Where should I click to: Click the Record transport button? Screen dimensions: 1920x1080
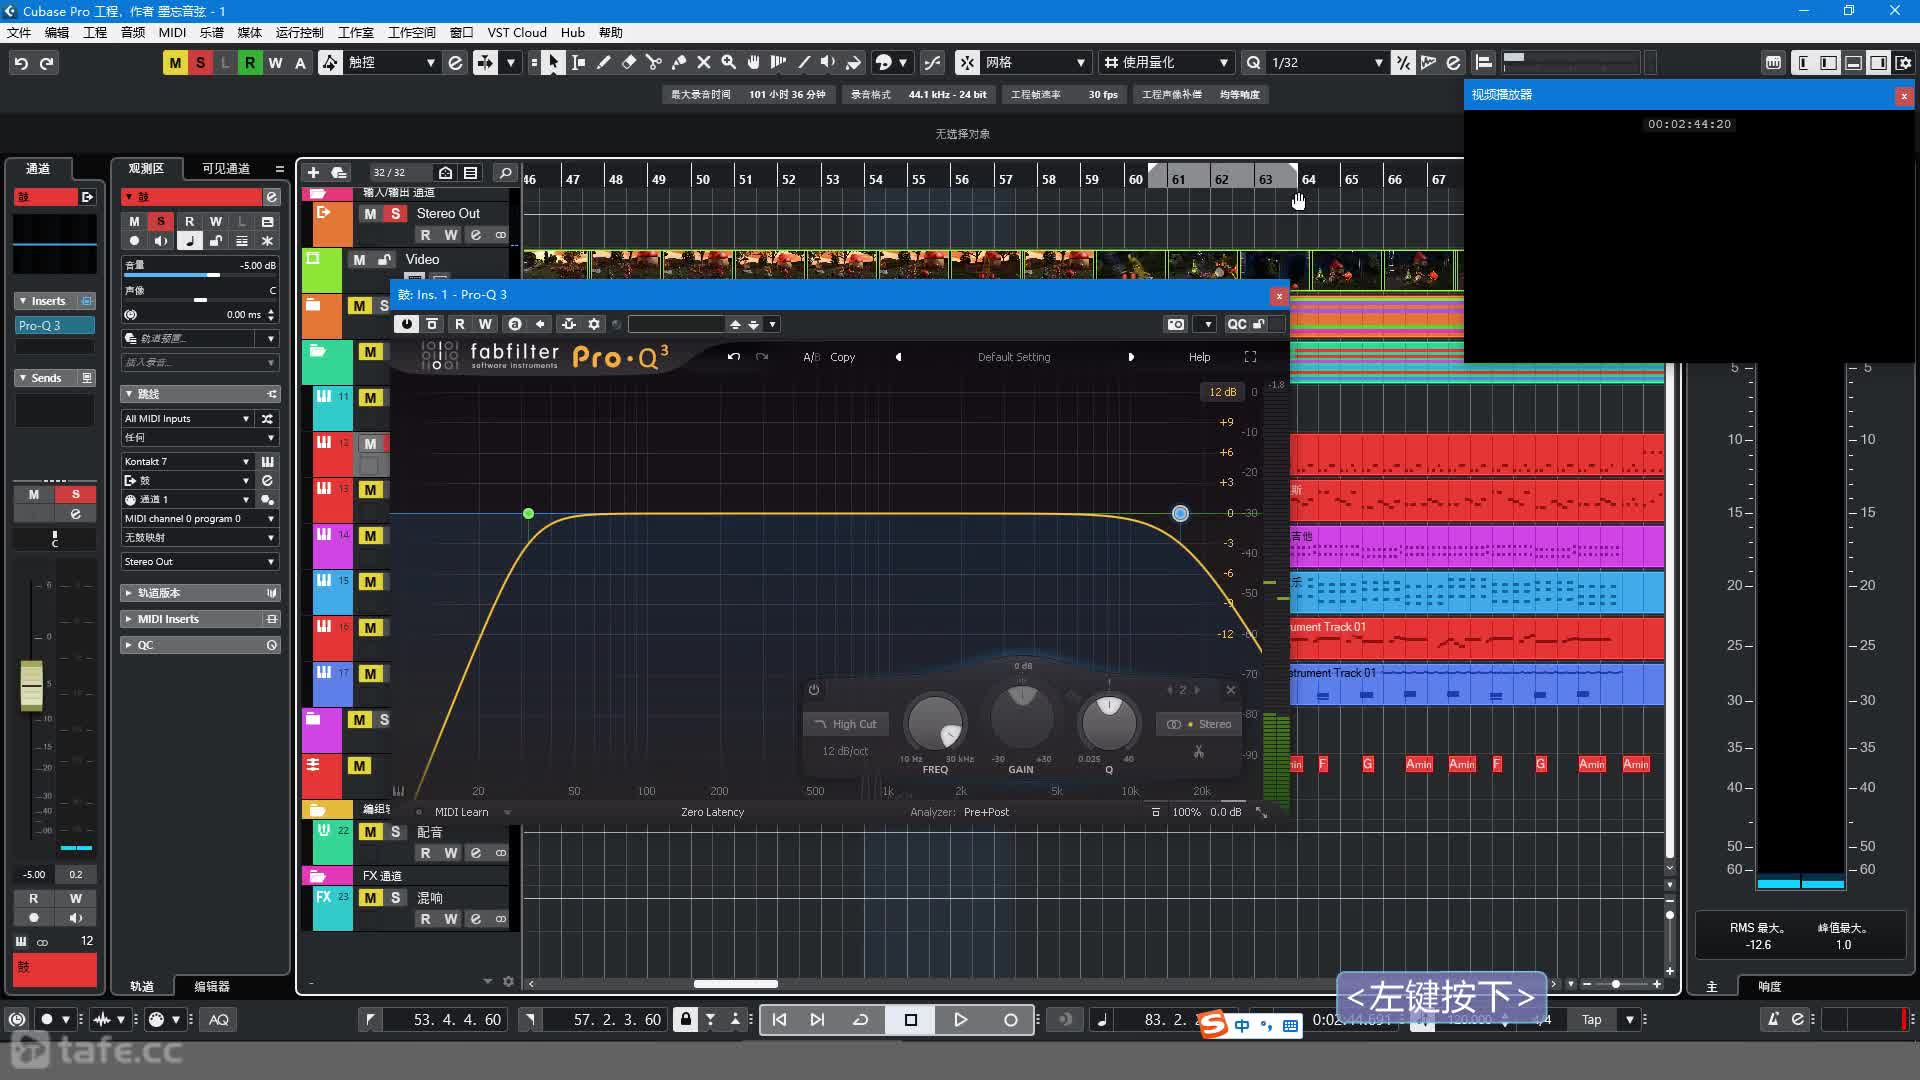click(1010, 1019)
